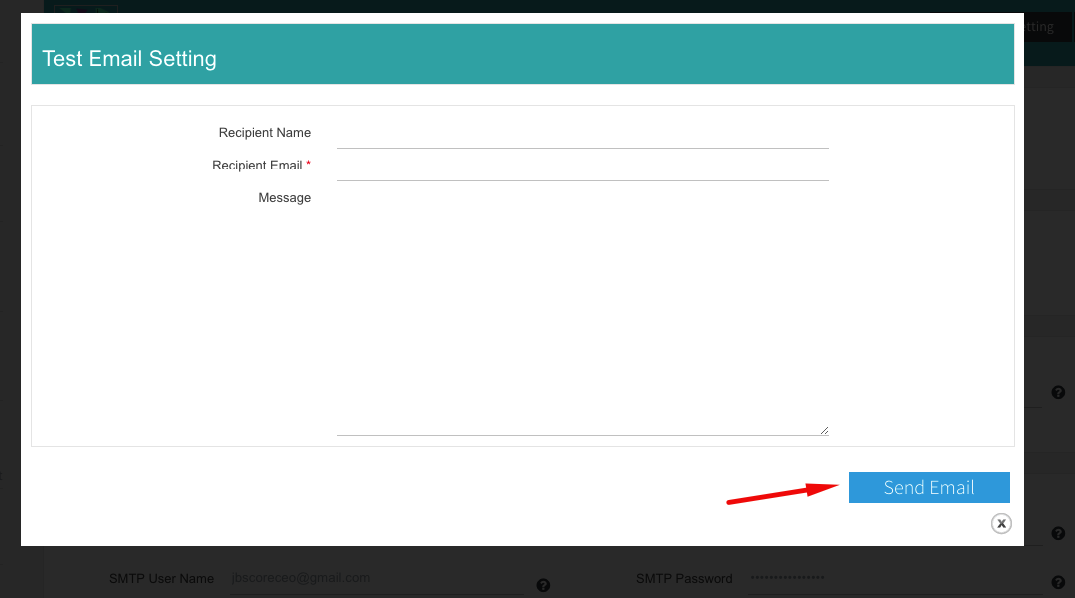This screenshot has width=1075, height=598.
Task: Click the SMTP Password label
Action: [684, 579]
